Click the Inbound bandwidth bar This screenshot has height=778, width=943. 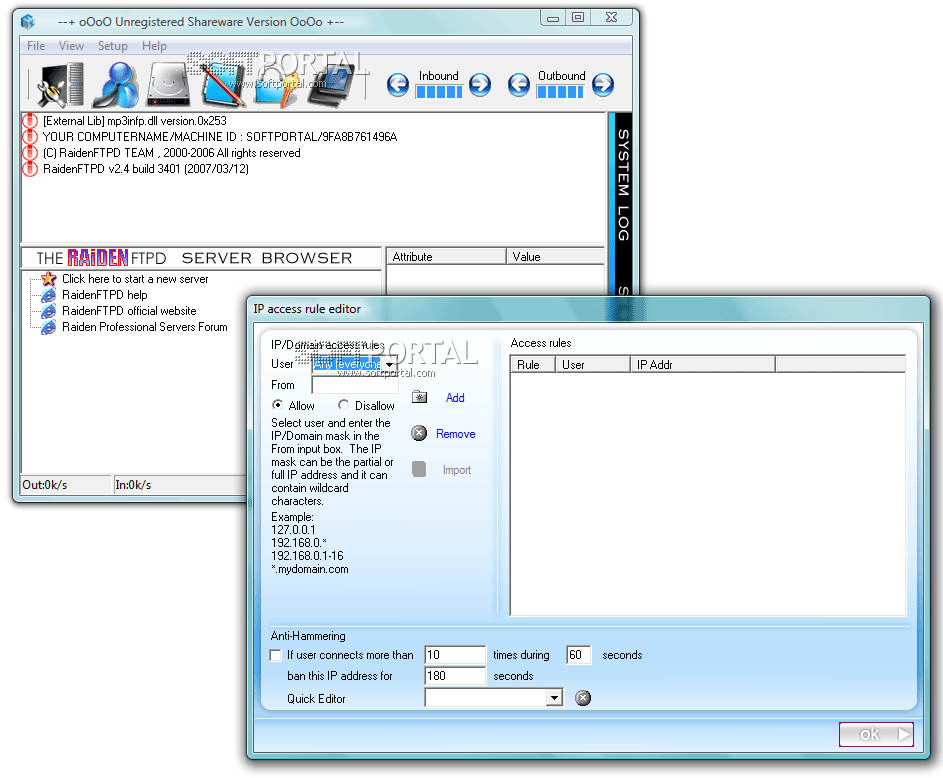click(439, 91)
